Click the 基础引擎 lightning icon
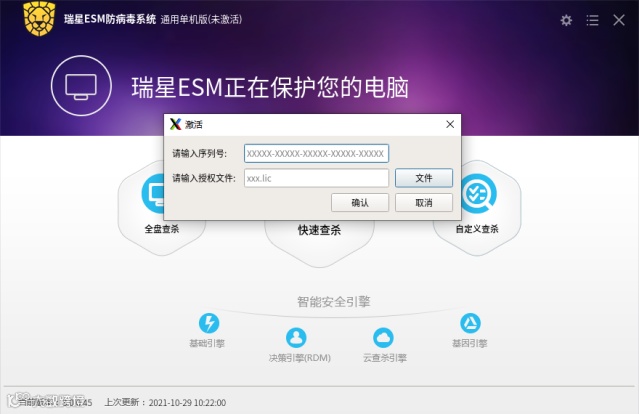Image resolution: width=639 pixels, height=414 pixels. (209, 323)
